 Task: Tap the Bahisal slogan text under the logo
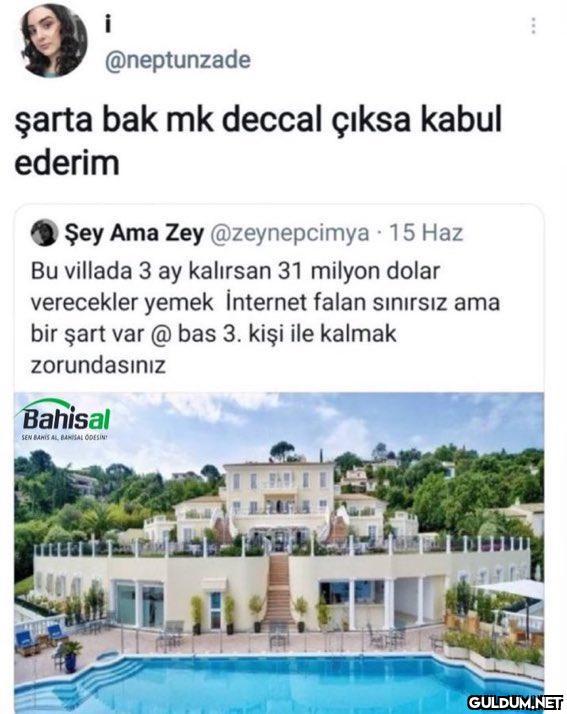click(x=65, y=437)
